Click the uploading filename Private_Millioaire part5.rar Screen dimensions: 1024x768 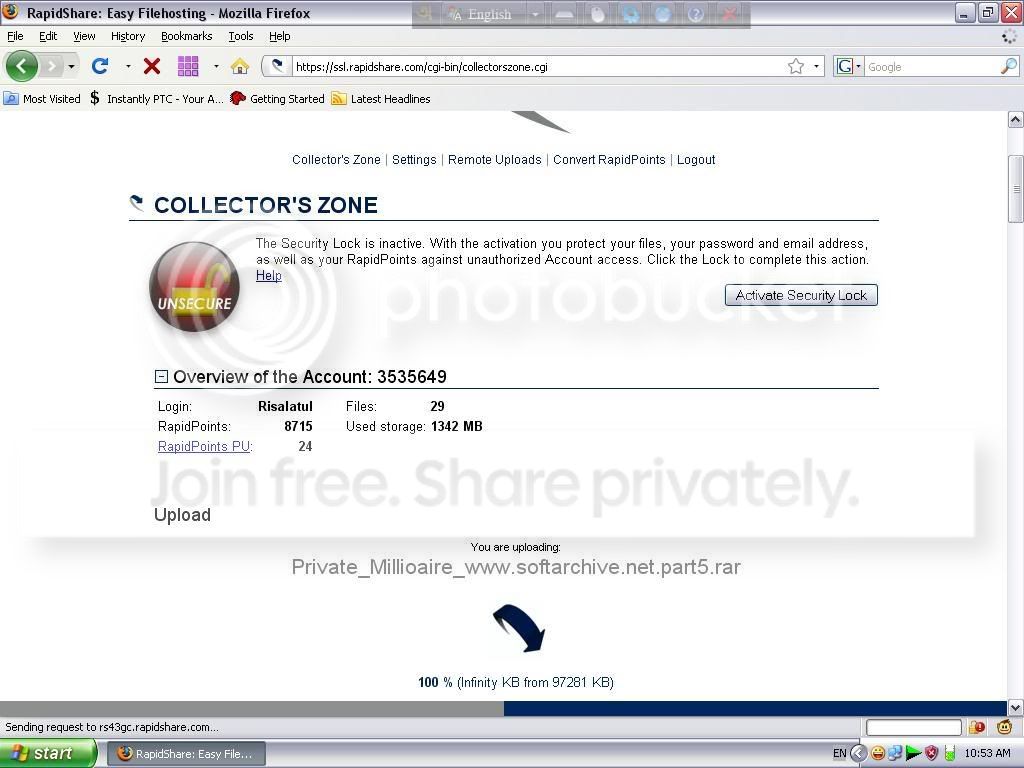click(516, 567)
